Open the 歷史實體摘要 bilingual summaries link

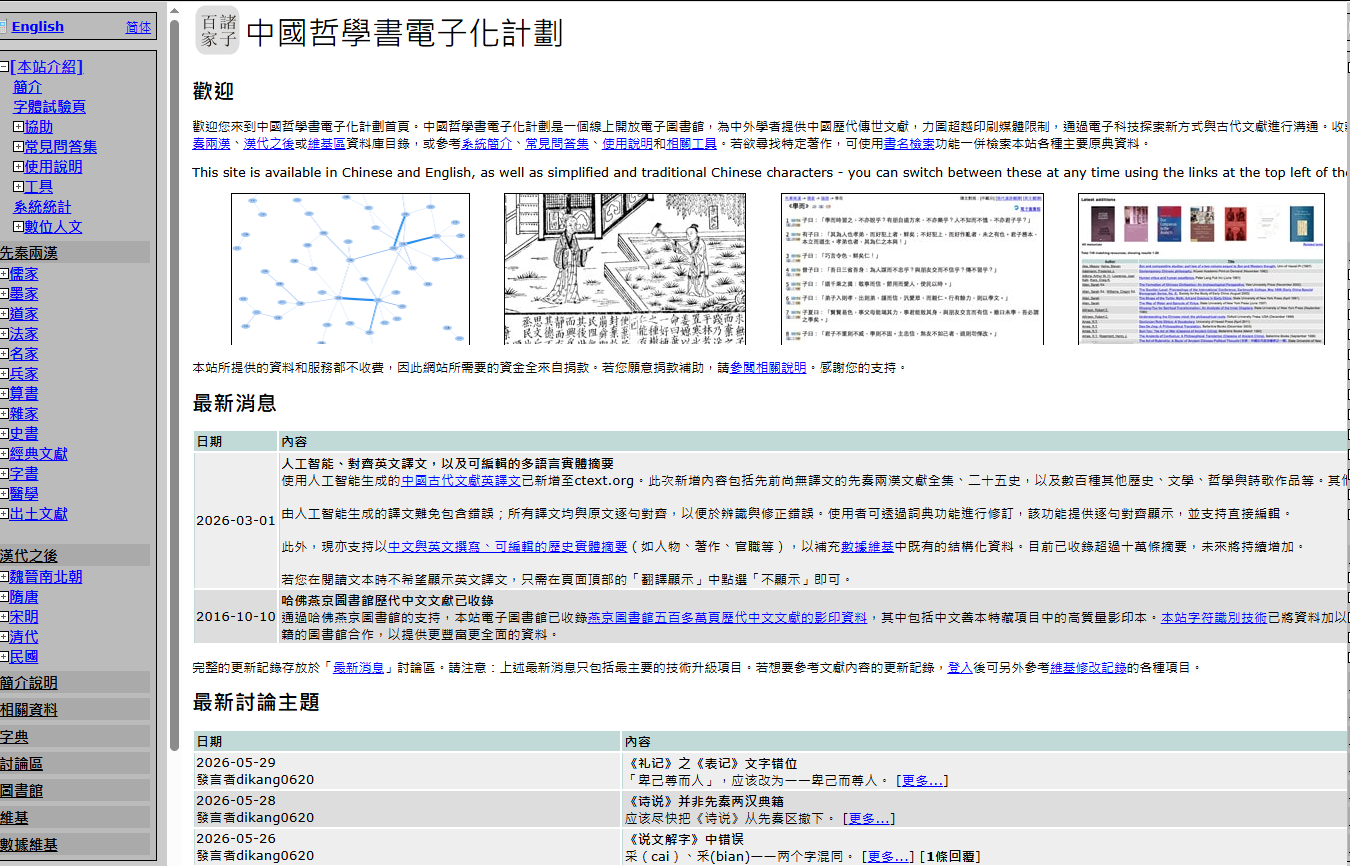click(x=507, y=547)
